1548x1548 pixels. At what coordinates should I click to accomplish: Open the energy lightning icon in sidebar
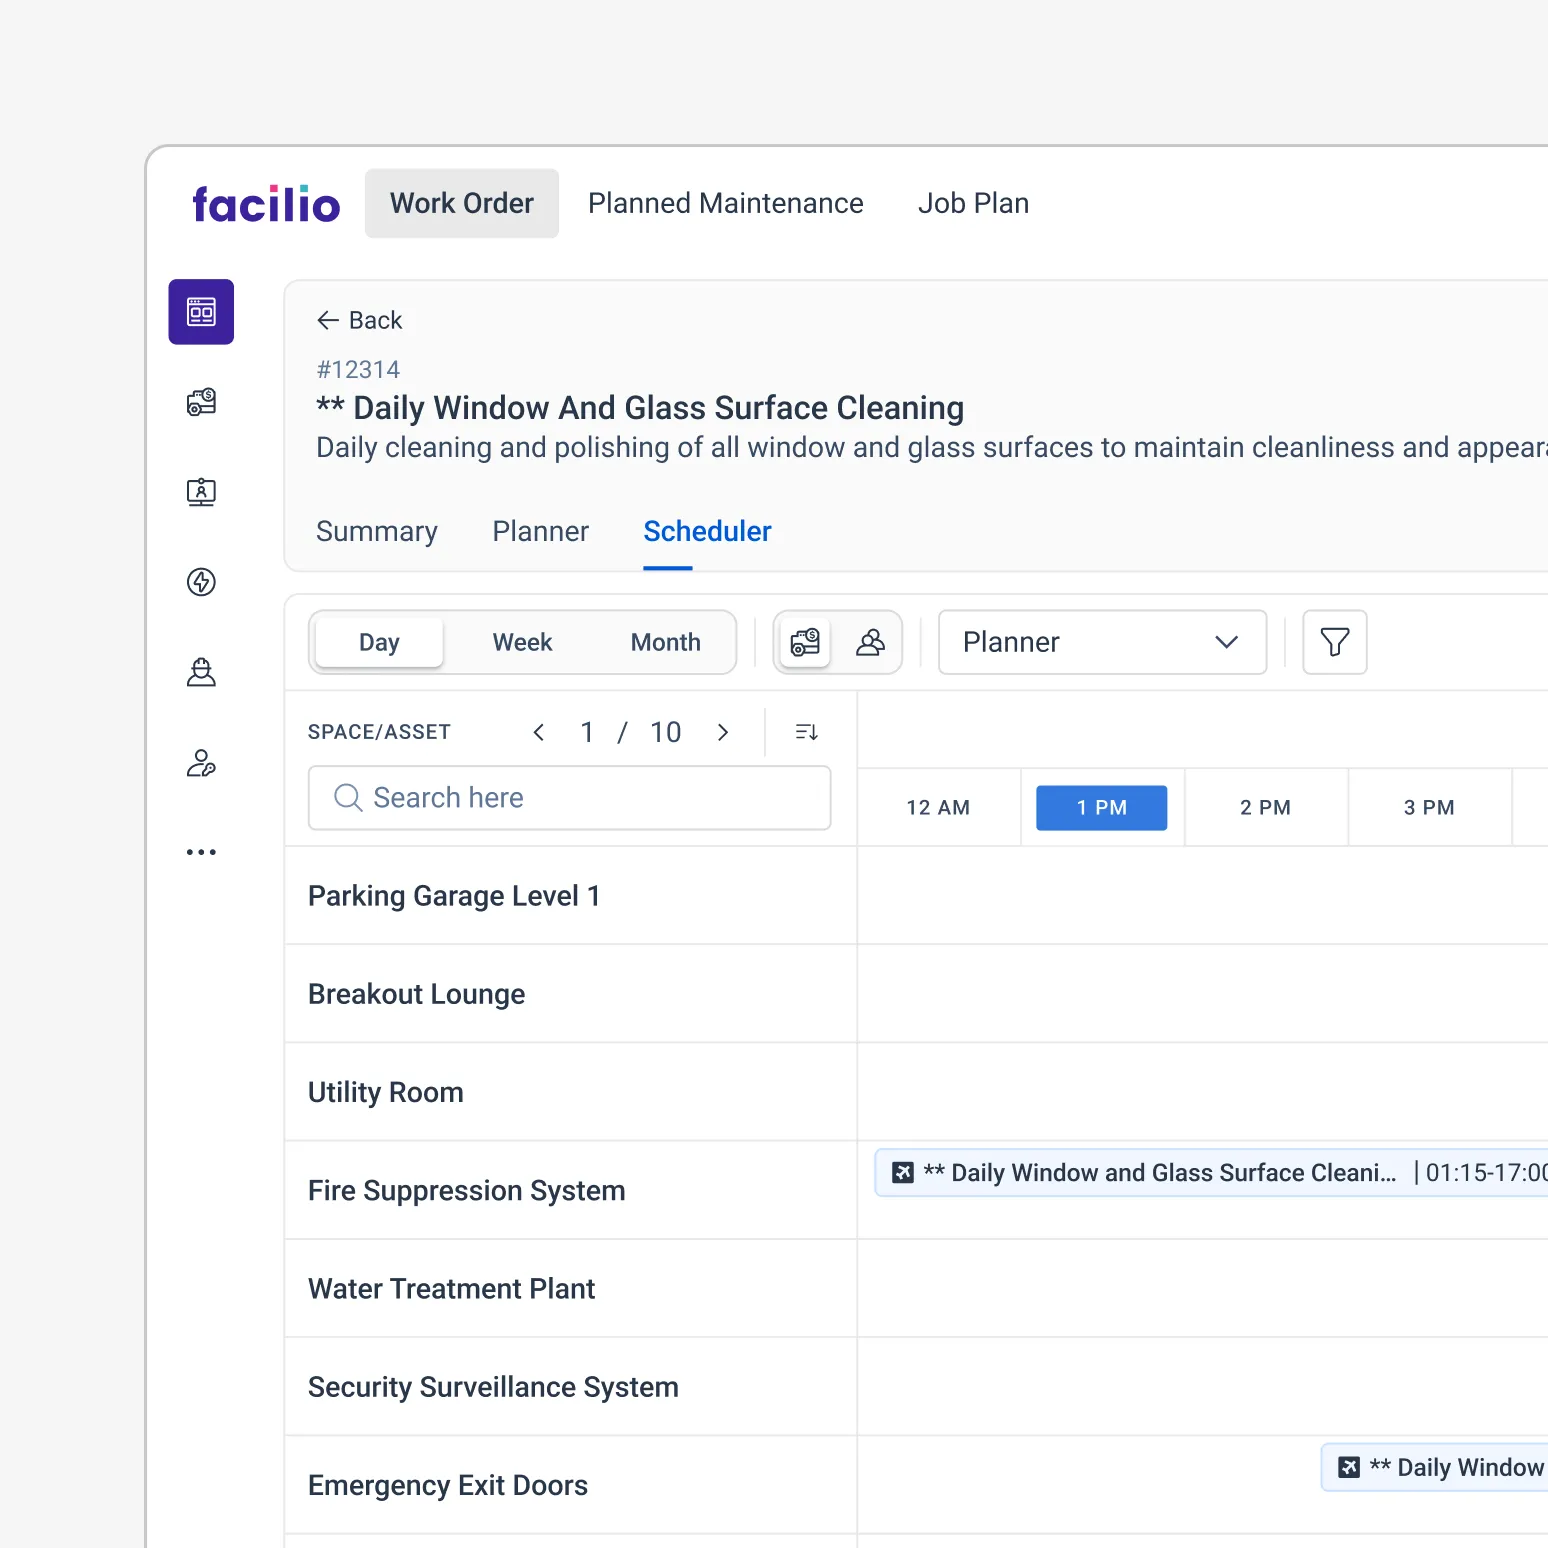point(201,582)
